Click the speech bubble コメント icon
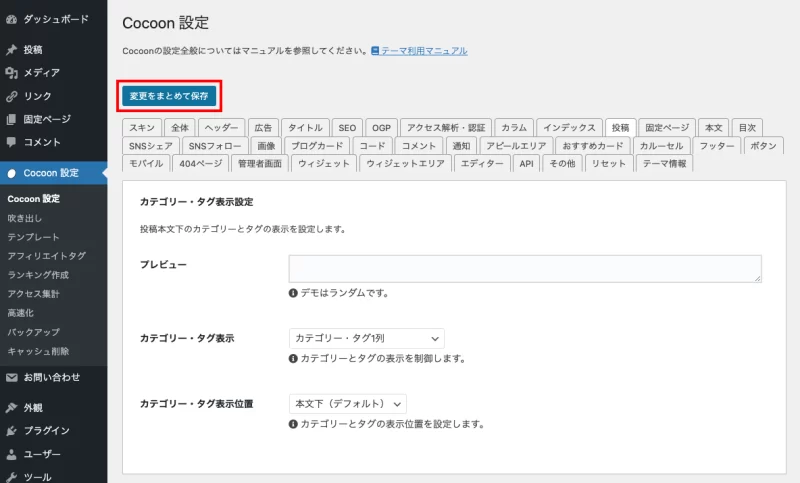800x483 pixels. [11, 142]
